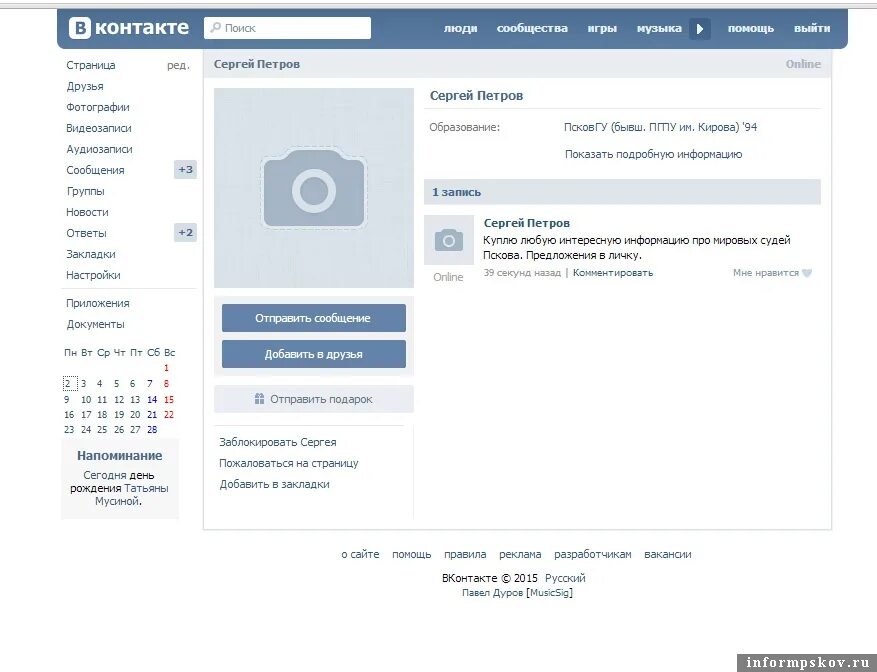
Task: Start music with the header play button
Action: [x=700, y=29]
